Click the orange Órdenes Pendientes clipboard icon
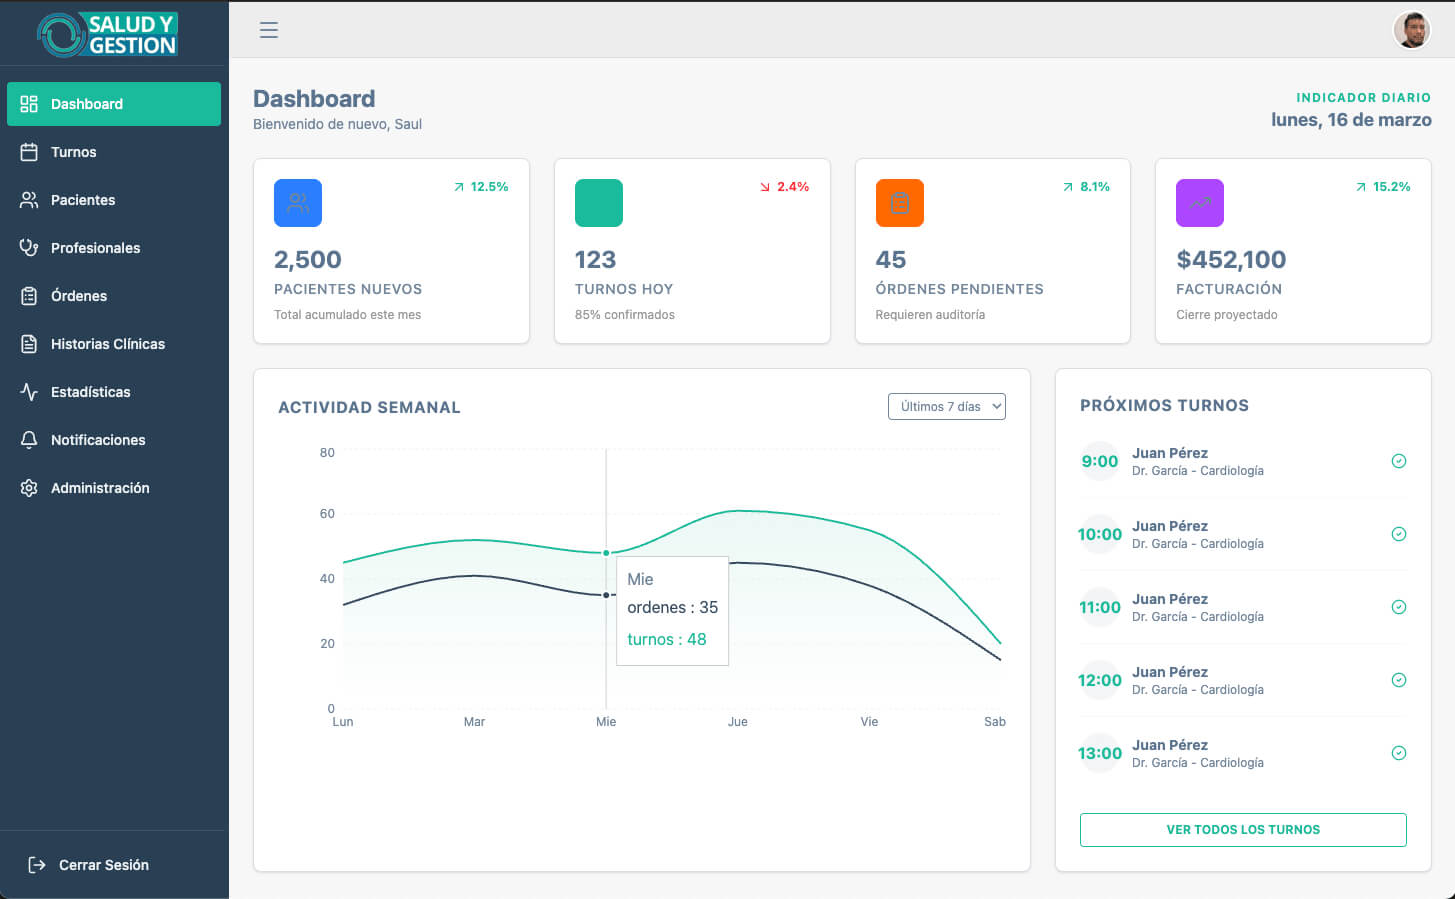 (x=899, y=203)
